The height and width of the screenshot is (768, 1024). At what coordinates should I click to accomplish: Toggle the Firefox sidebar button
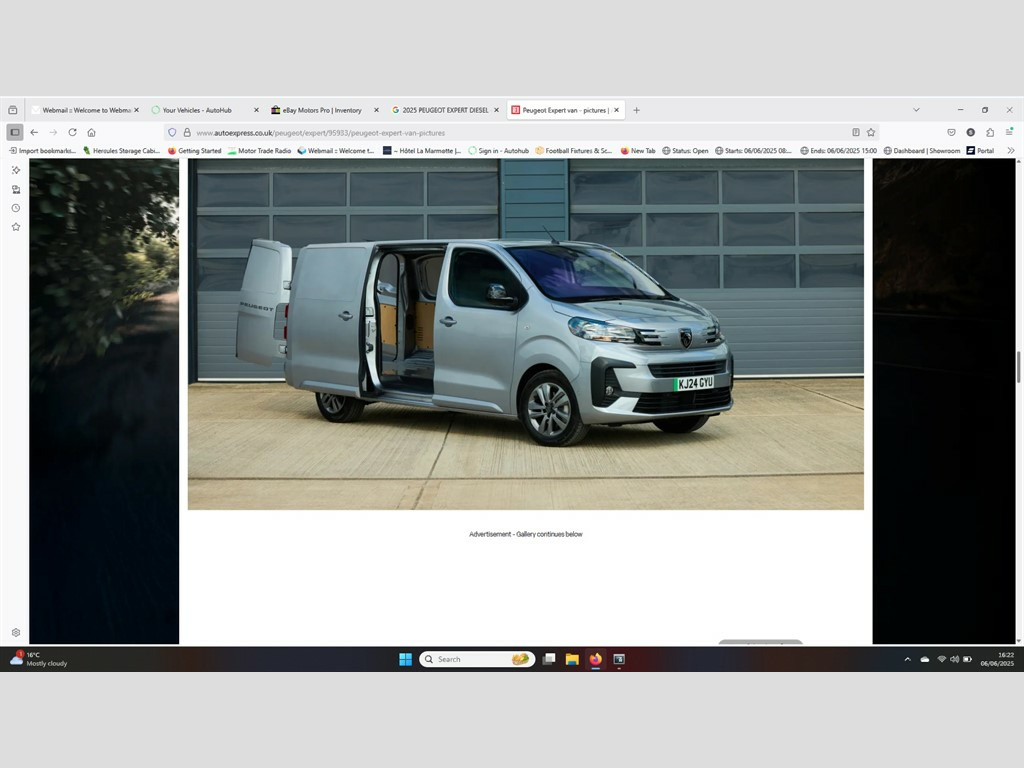pos(14,132)
